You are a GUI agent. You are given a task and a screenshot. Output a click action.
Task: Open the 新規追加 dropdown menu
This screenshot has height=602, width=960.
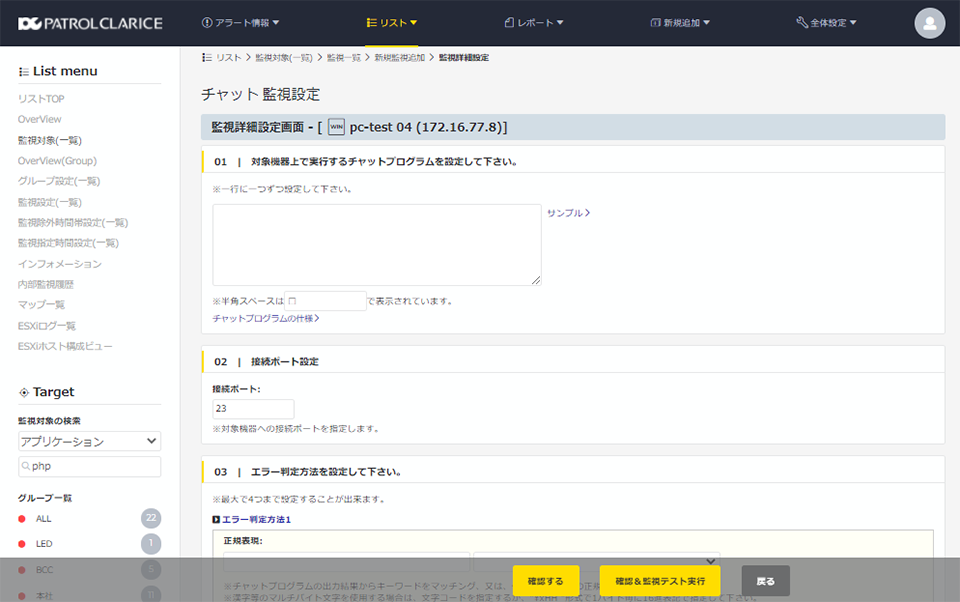tap(680, 23)
